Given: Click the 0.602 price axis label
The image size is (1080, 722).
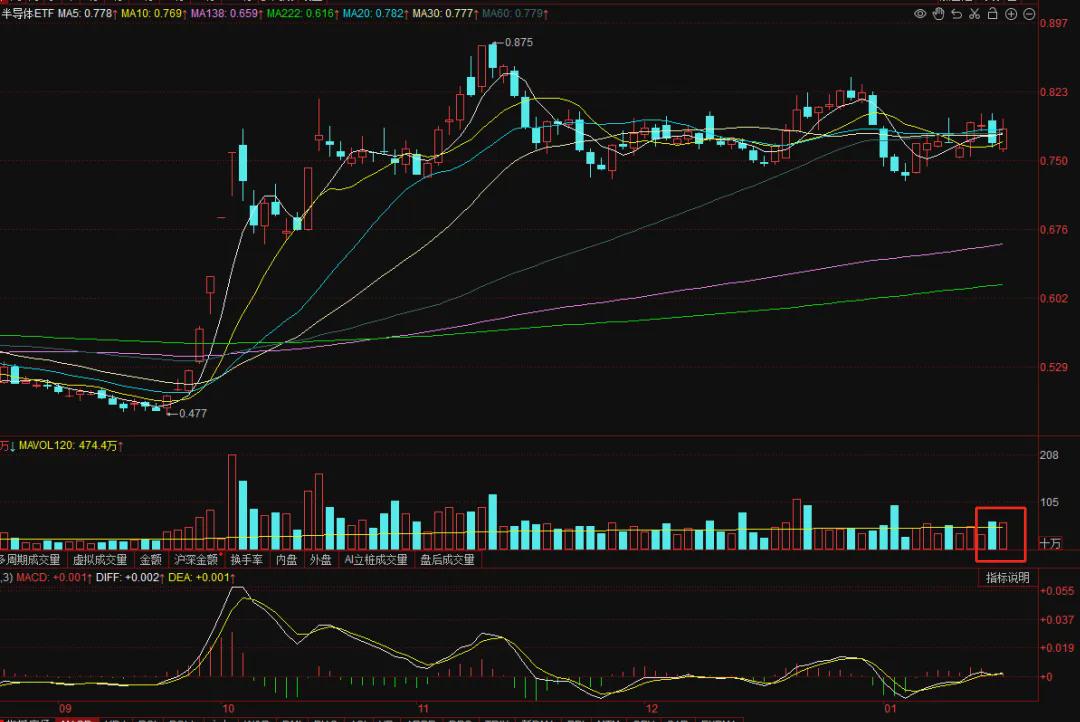Looking at the screenshot, I should pos(1054,298).
